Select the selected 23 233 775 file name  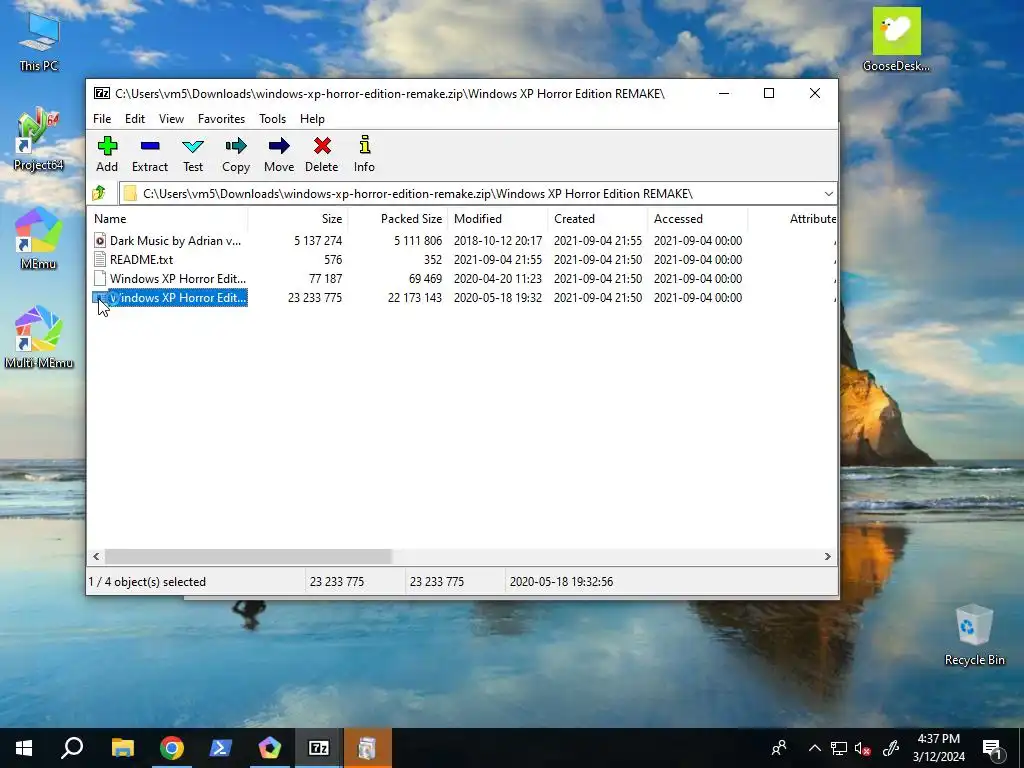[x=178, y=297]
